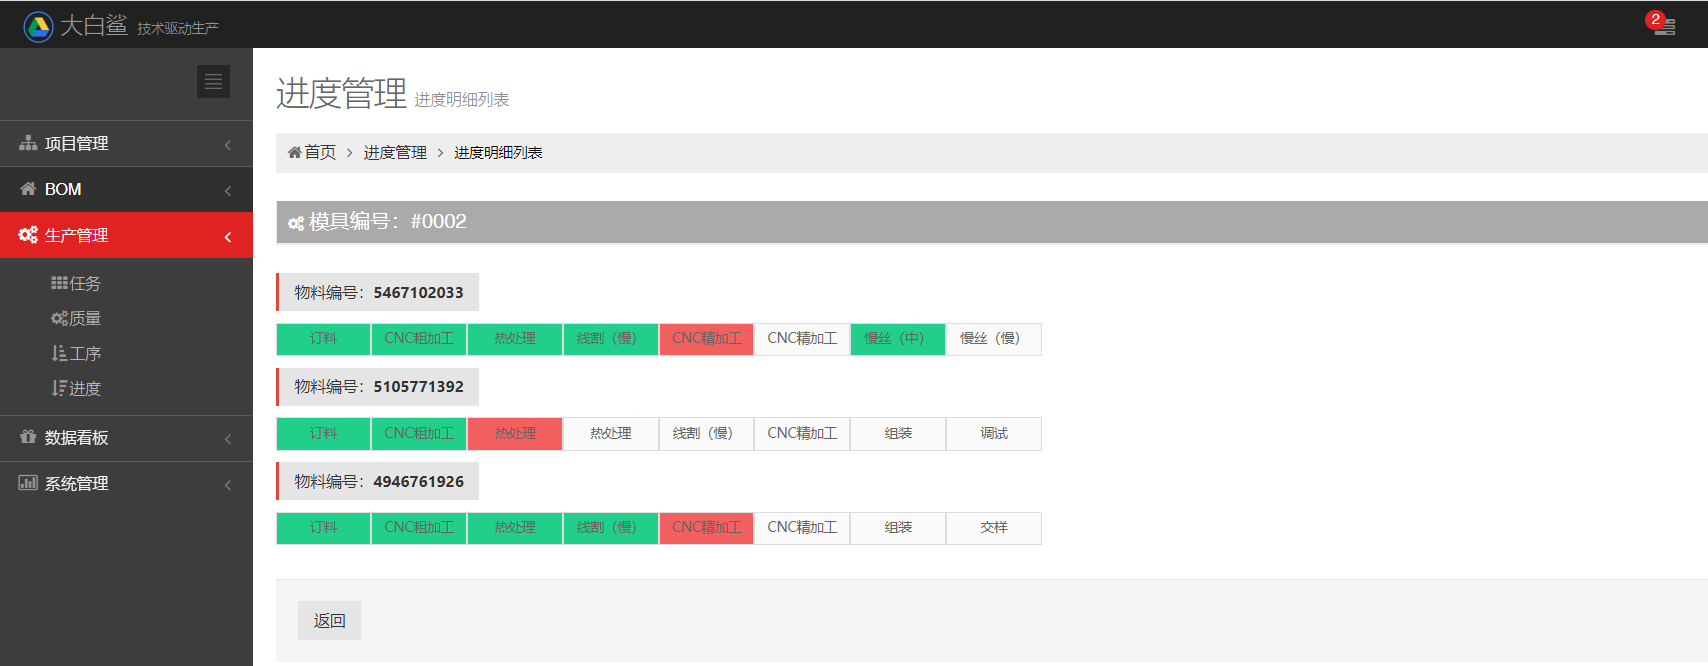Click white 热处理 step for material 5105771392
The image size is (1708, 666).
pyautogui.click(x=611, y=434)
